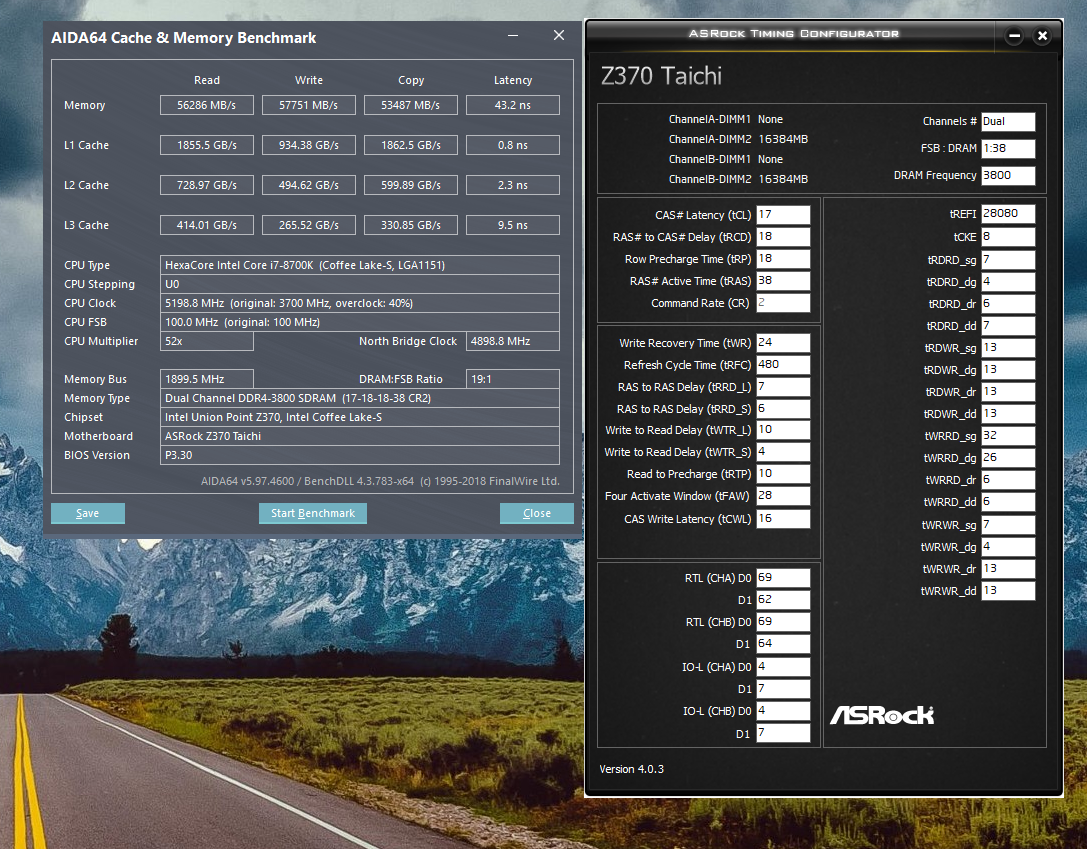Click the Write Recovery Time (tWR) field
Image resolution: width=1087 pixels, height=849 pixels.
783,342
